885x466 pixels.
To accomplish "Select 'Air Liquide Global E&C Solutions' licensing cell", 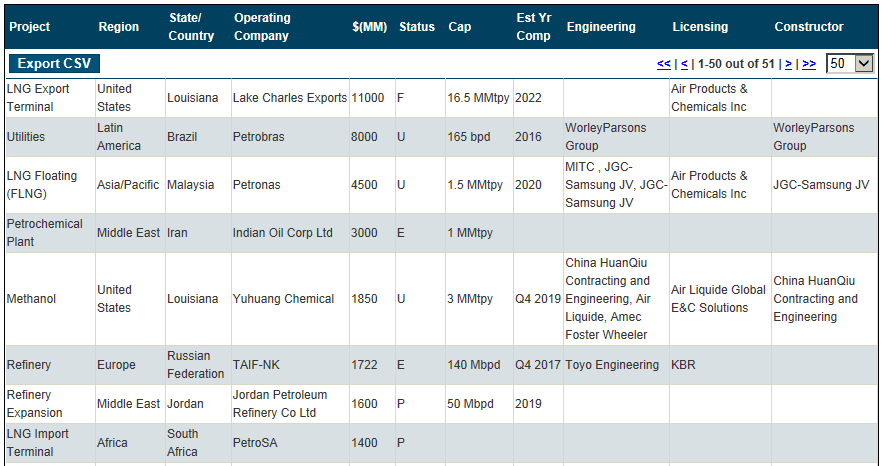I will (x=720, y=298).
